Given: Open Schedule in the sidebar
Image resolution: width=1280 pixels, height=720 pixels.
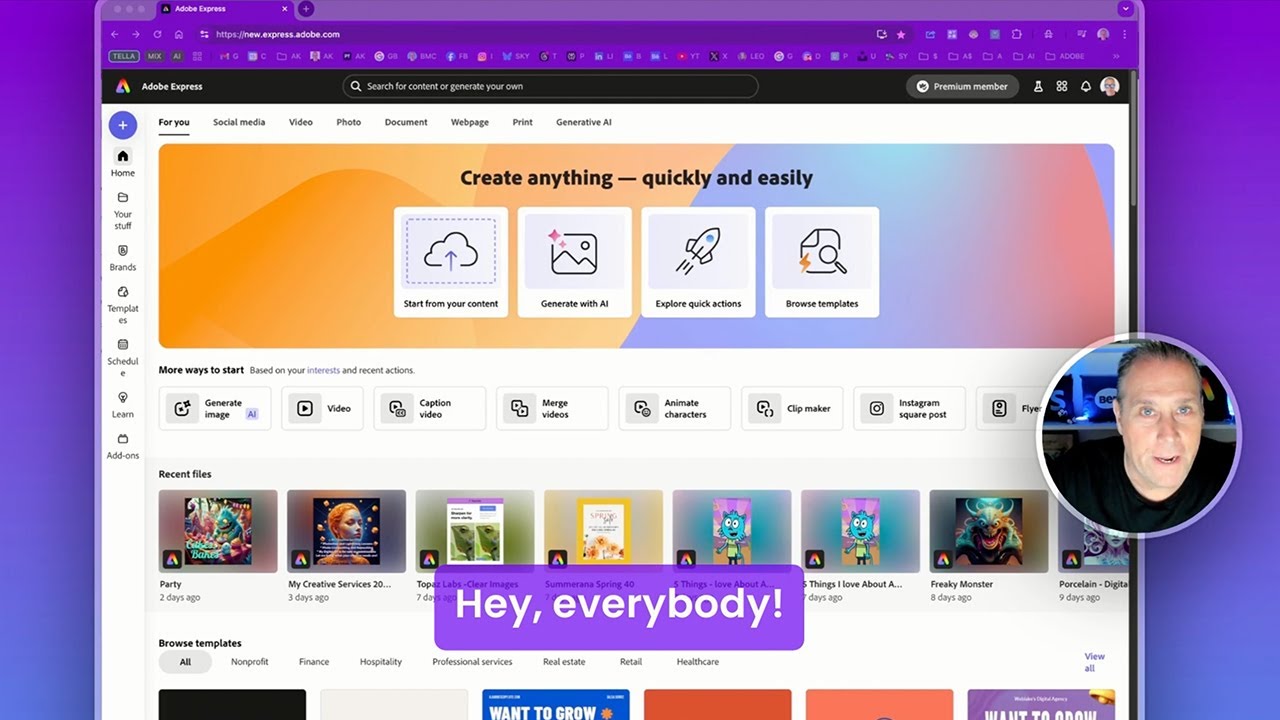Looking at the screenshot, I should click(123, 358).
